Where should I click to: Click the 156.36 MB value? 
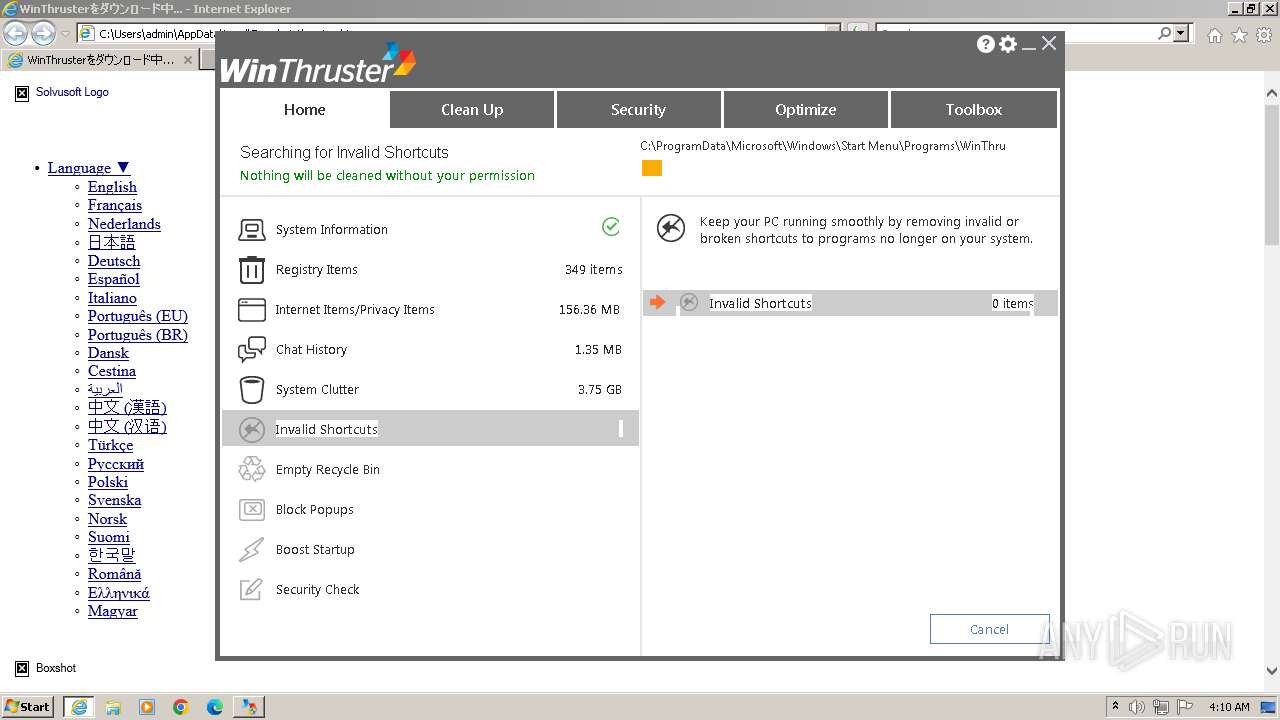point(589,310)
